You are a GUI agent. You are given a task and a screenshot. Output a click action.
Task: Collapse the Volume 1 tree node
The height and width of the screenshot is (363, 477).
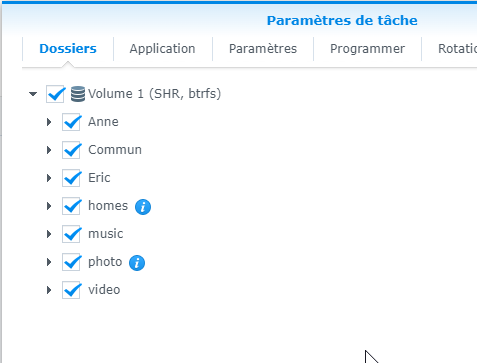(x=33, y=94)
